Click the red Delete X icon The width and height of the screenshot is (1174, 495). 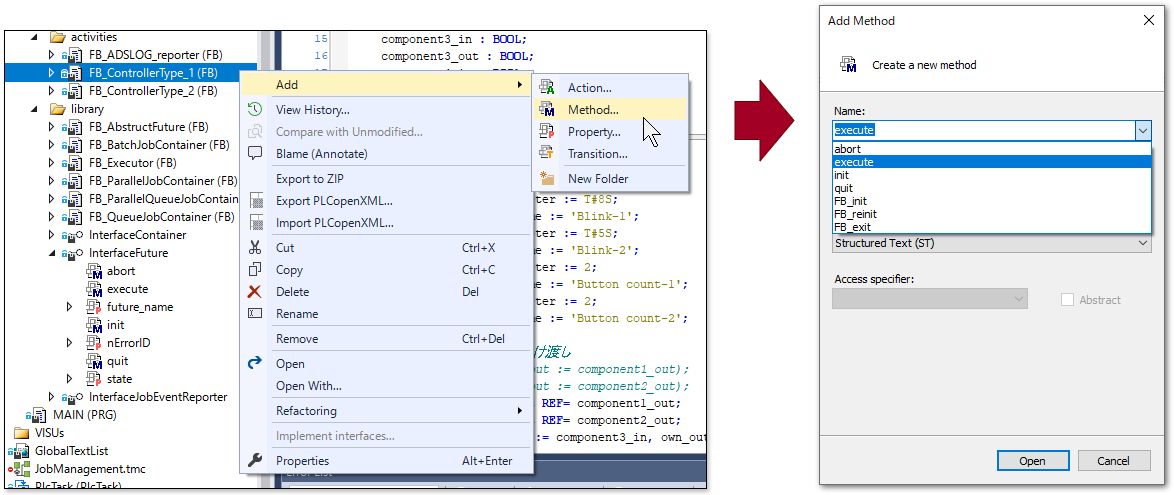coord(255,291)
